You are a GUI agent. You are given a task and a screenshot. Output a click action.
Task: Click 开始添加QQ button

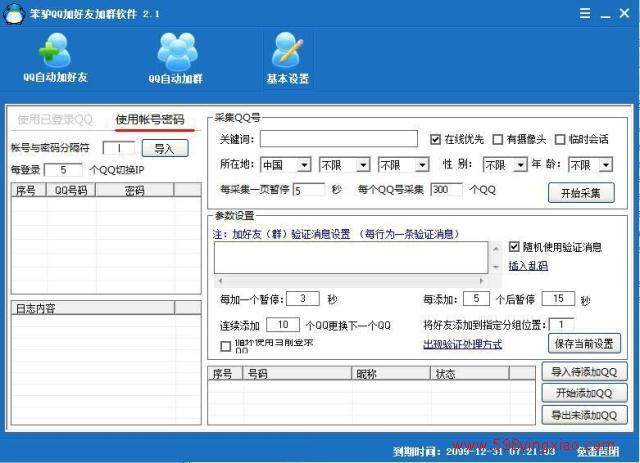tap(584, 393)
